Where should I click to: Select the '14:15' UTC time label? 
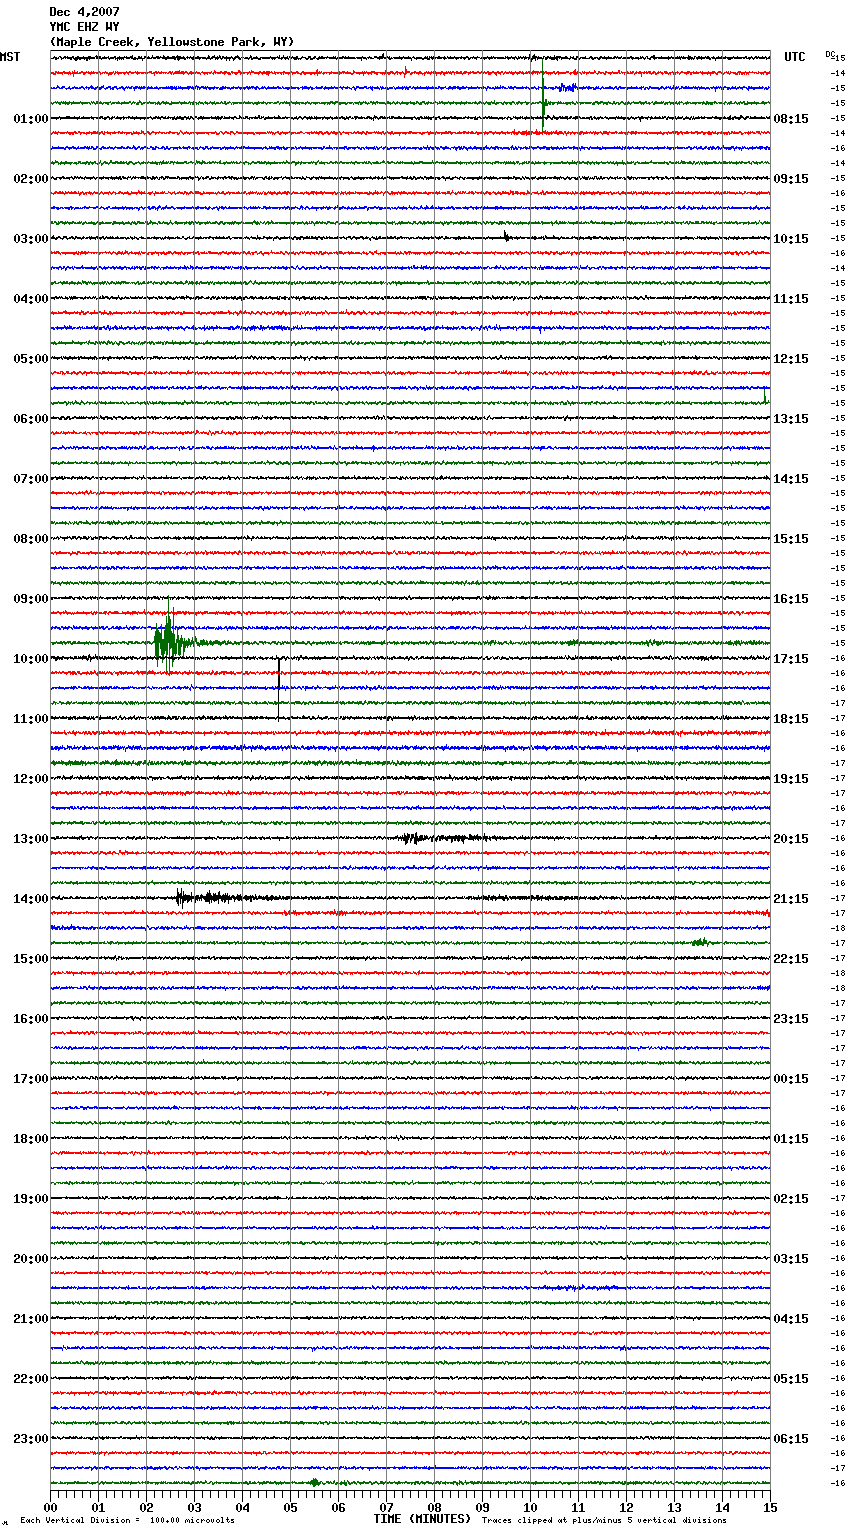791,479
